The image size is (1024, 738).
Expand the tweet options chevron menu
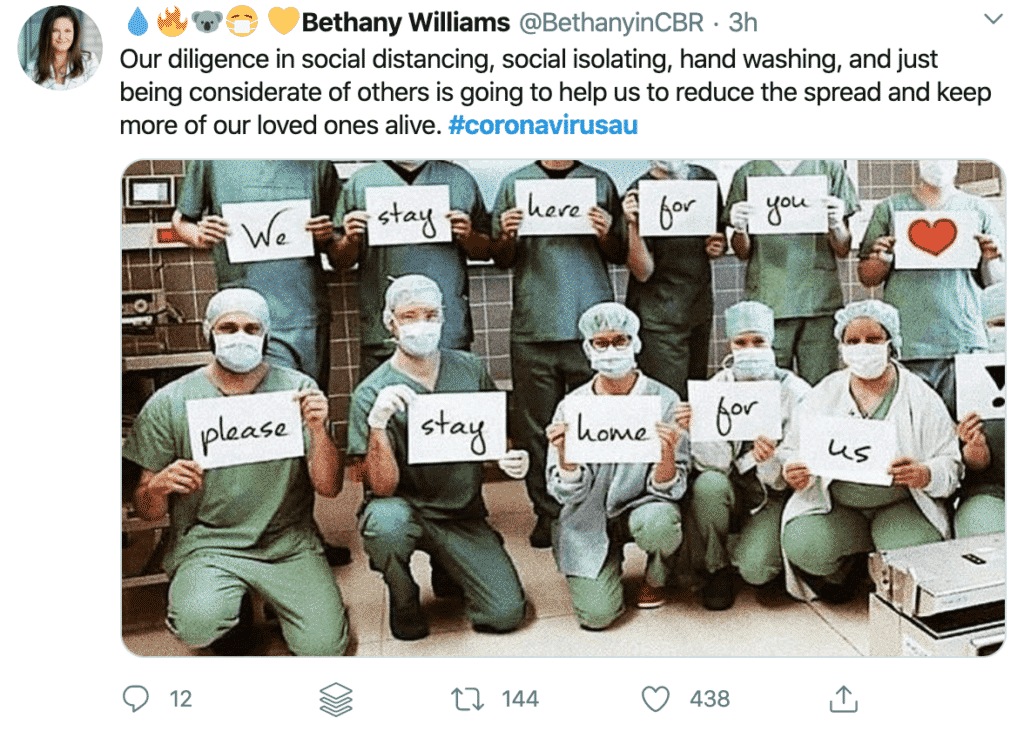coord(993,20)
